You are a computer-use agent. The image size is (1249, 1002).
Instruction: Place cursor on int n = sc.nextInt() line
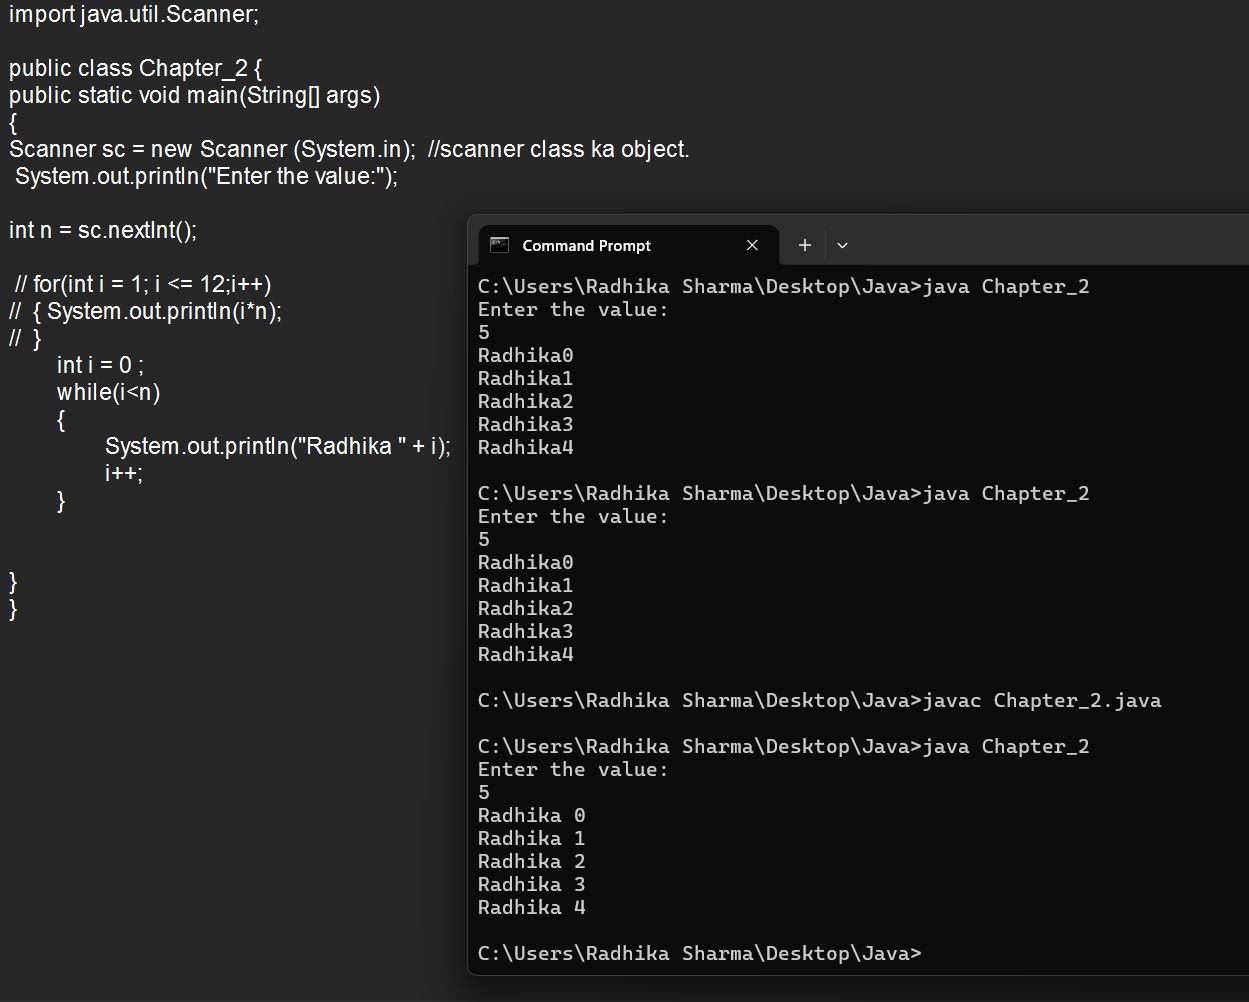point(103,230)
